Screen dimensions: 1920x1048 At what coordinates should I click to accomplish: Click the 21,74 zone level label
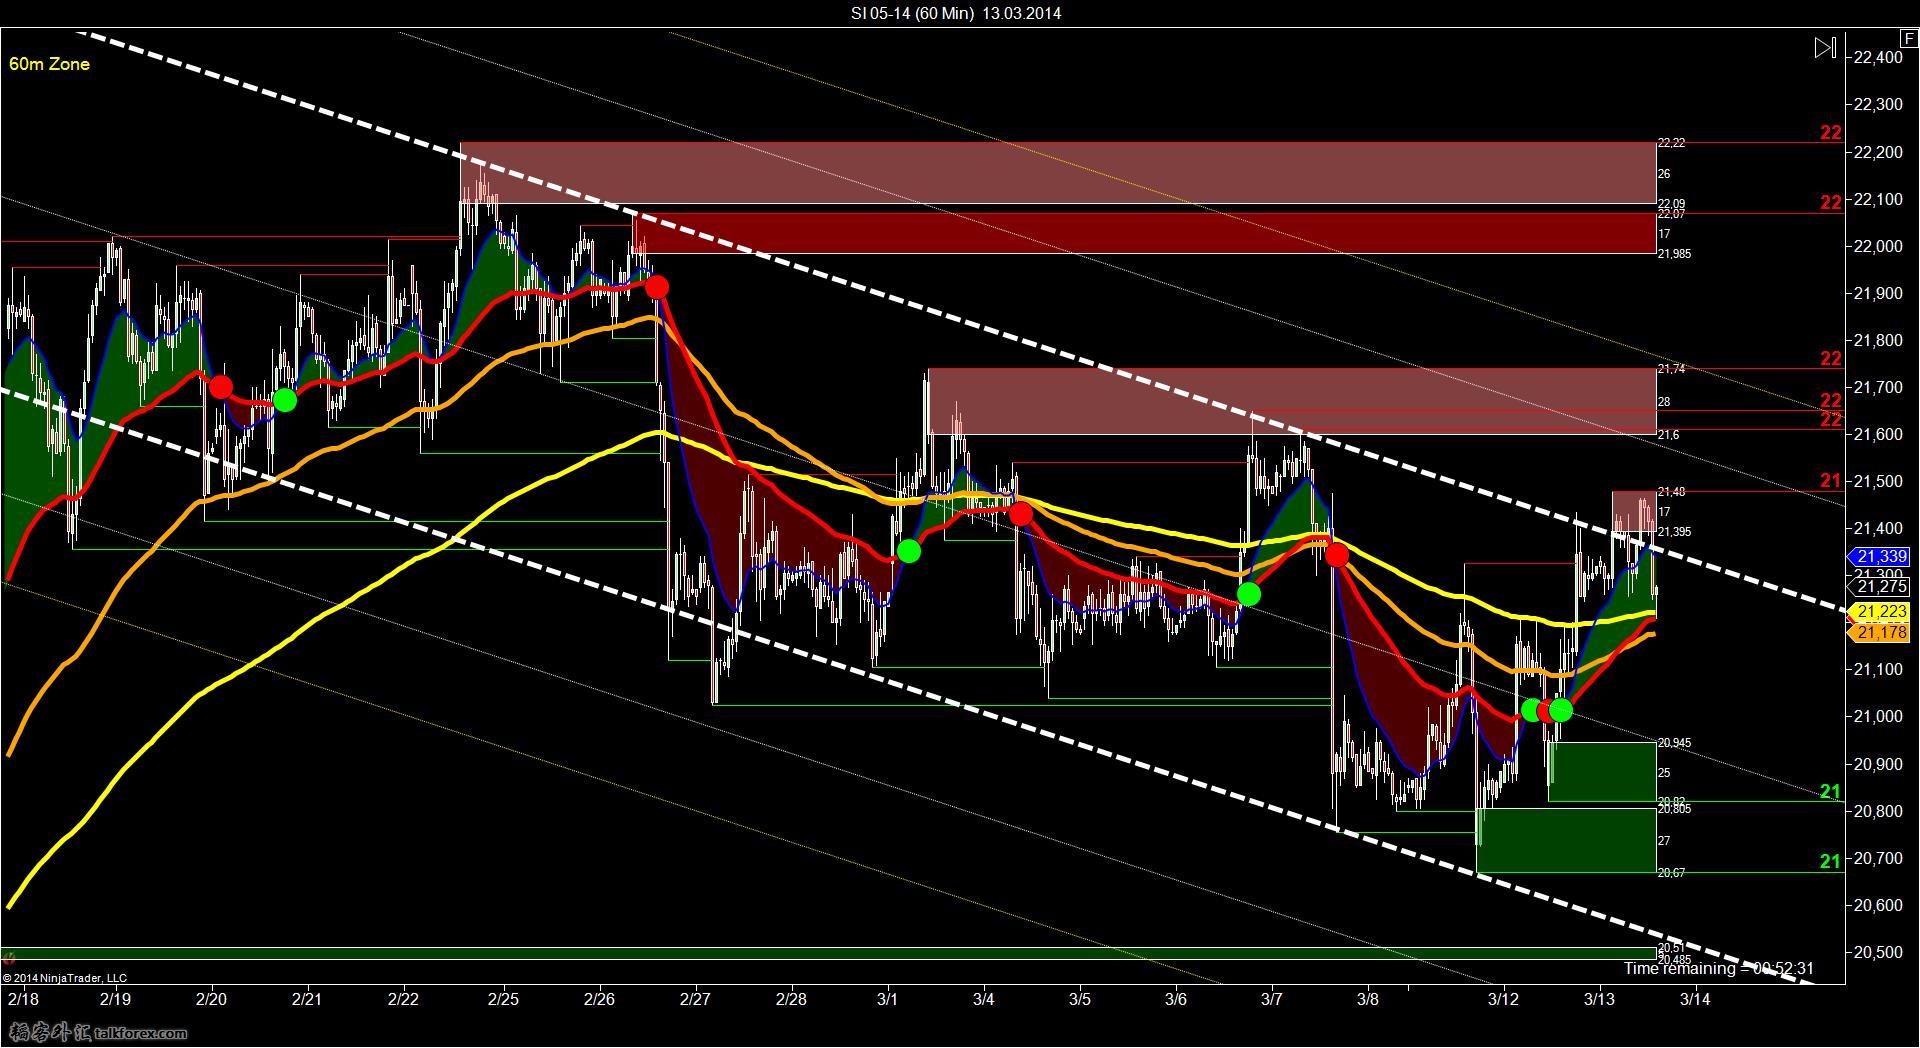[1671, 369]
